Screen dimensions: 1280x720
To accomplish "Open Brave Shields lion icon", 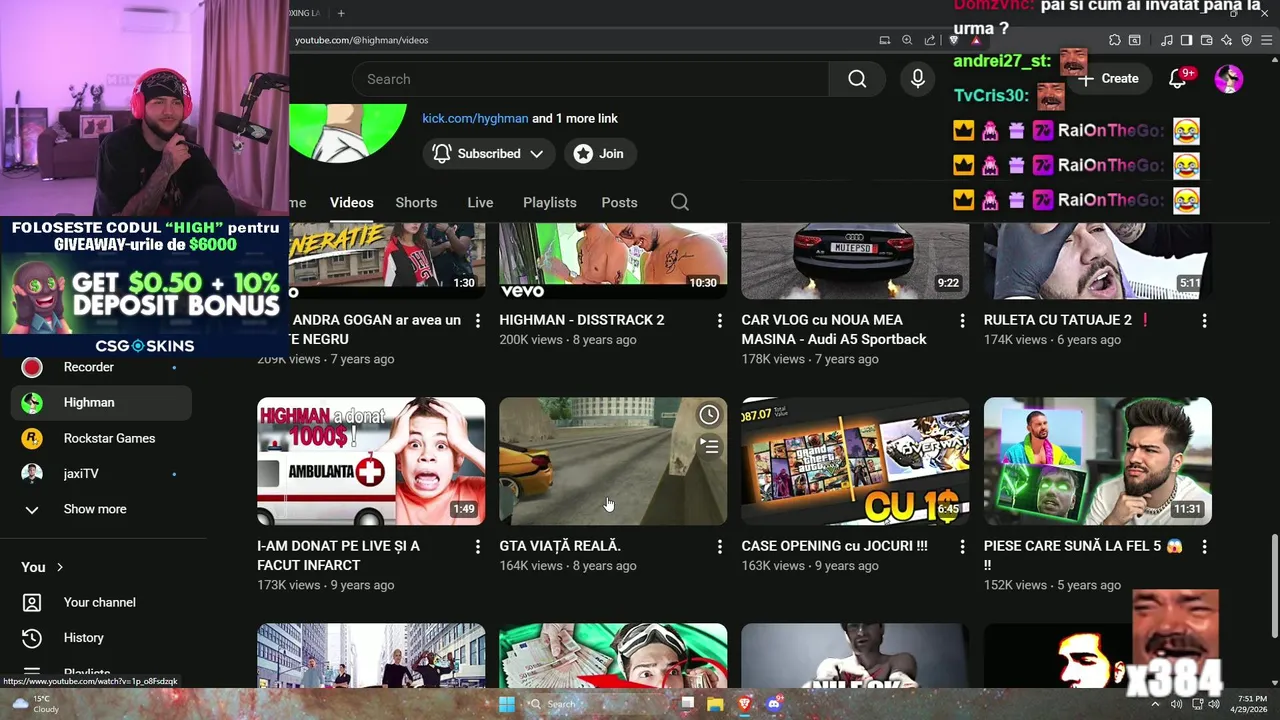I will pyautogui.click(x=954, y=40).
